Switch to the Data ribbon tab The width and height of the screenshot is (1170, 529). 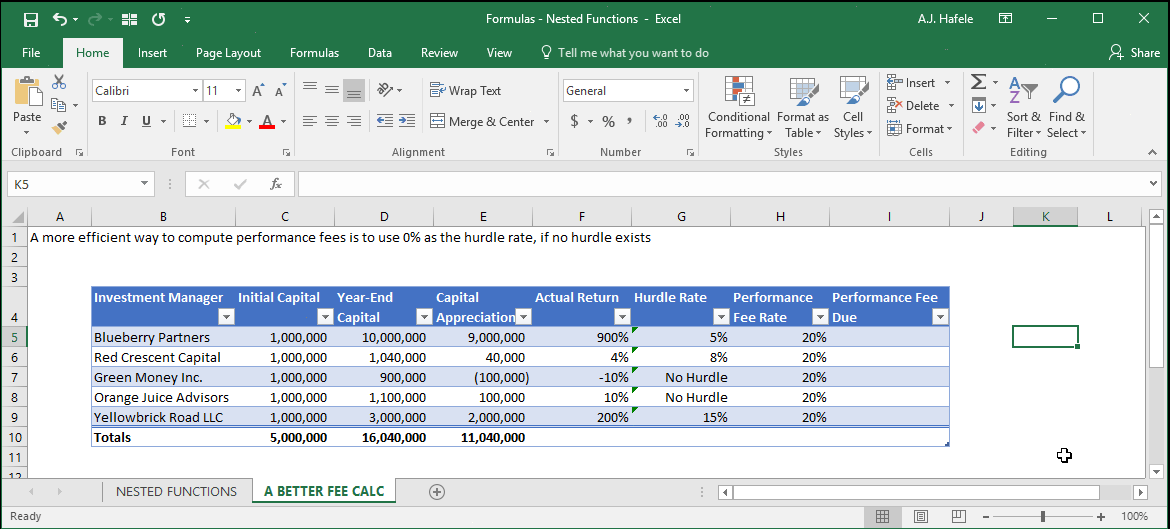(380, 53)
